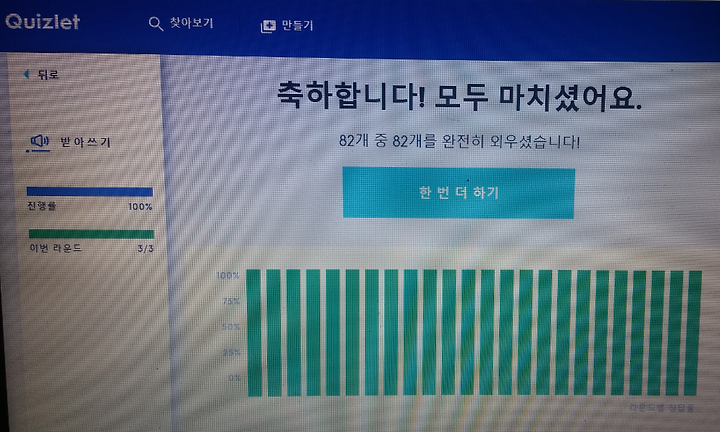This screenshot has height=432, width=720.
Task: Select the 받아쓰기 mode label
Action: (x=85, y=142)
